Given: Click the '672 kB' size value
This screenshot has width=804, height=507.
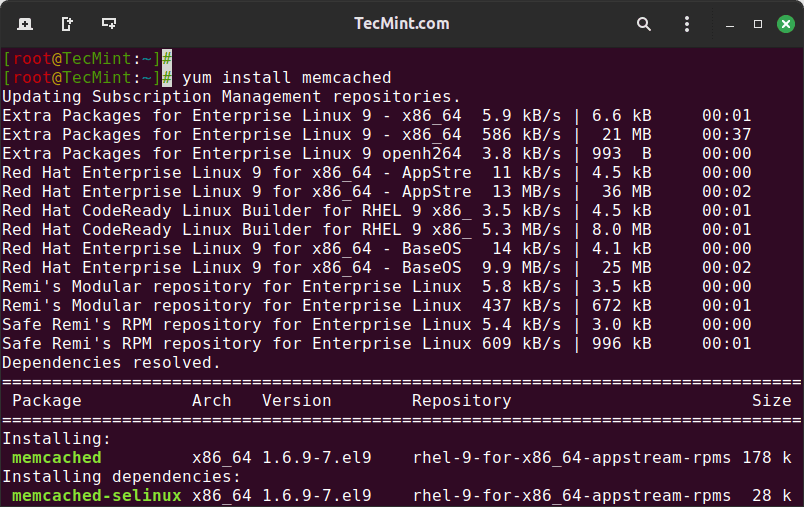Looking at the screenshot, I should point(621,306).
